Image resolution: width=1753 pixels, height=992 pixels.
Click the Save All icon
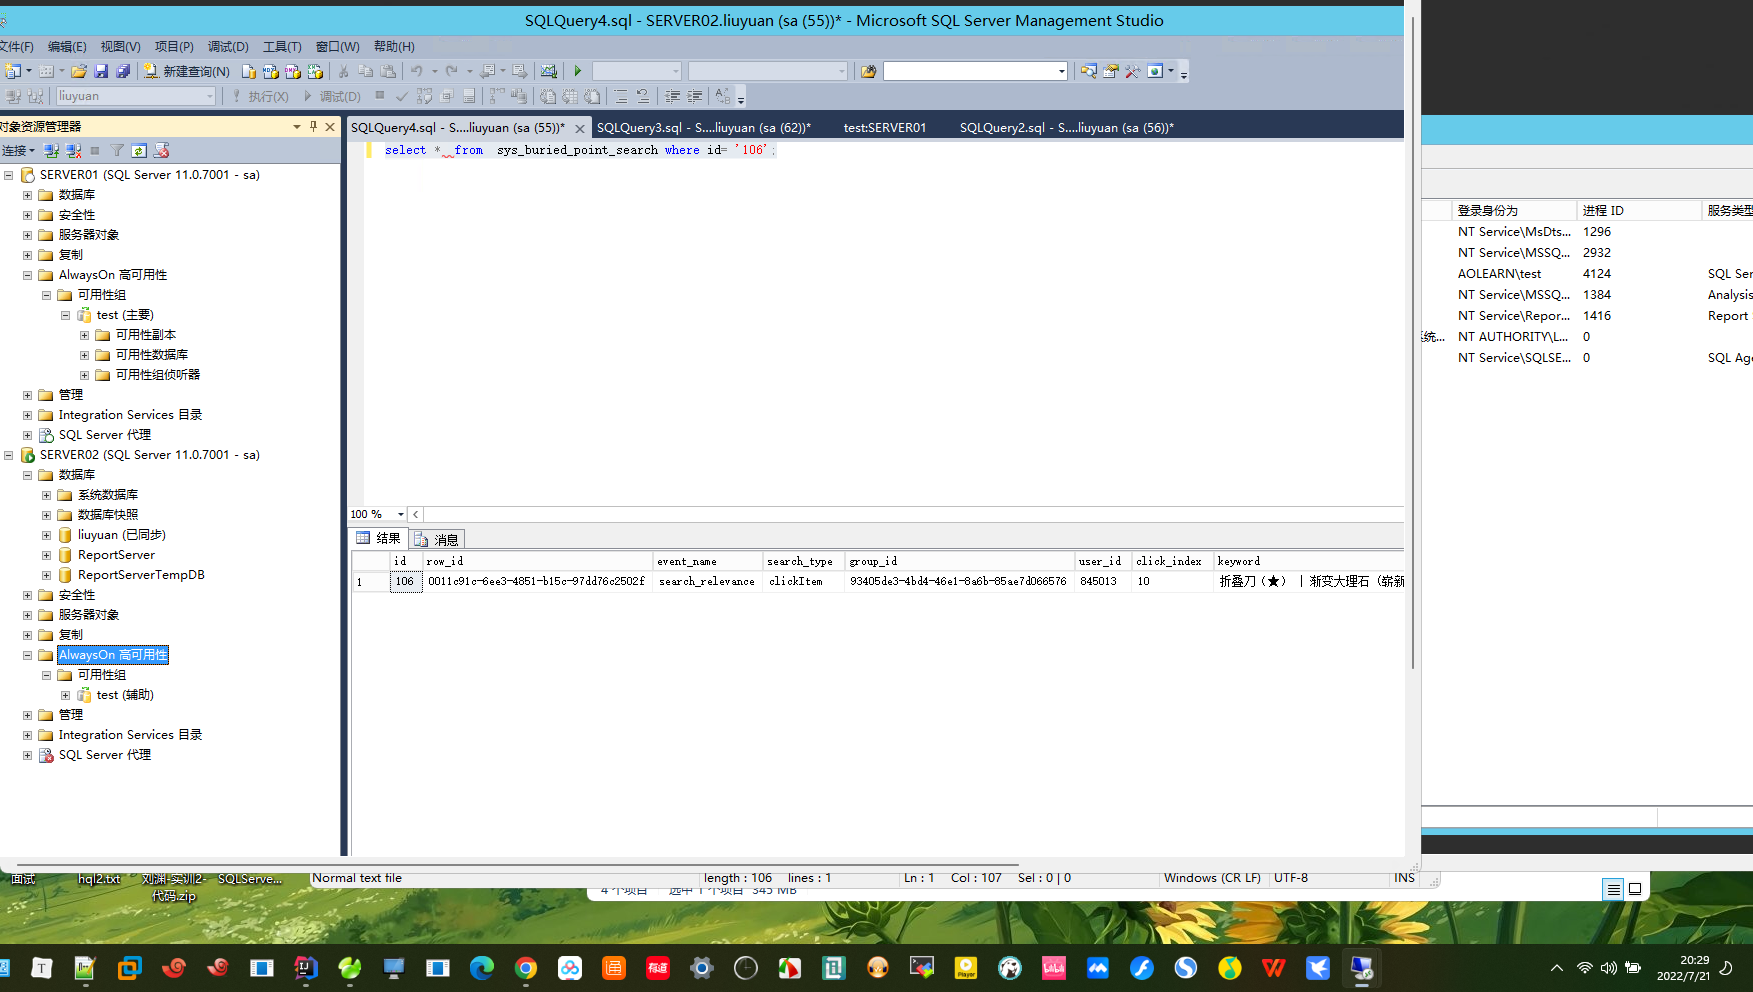click(123, 71)
